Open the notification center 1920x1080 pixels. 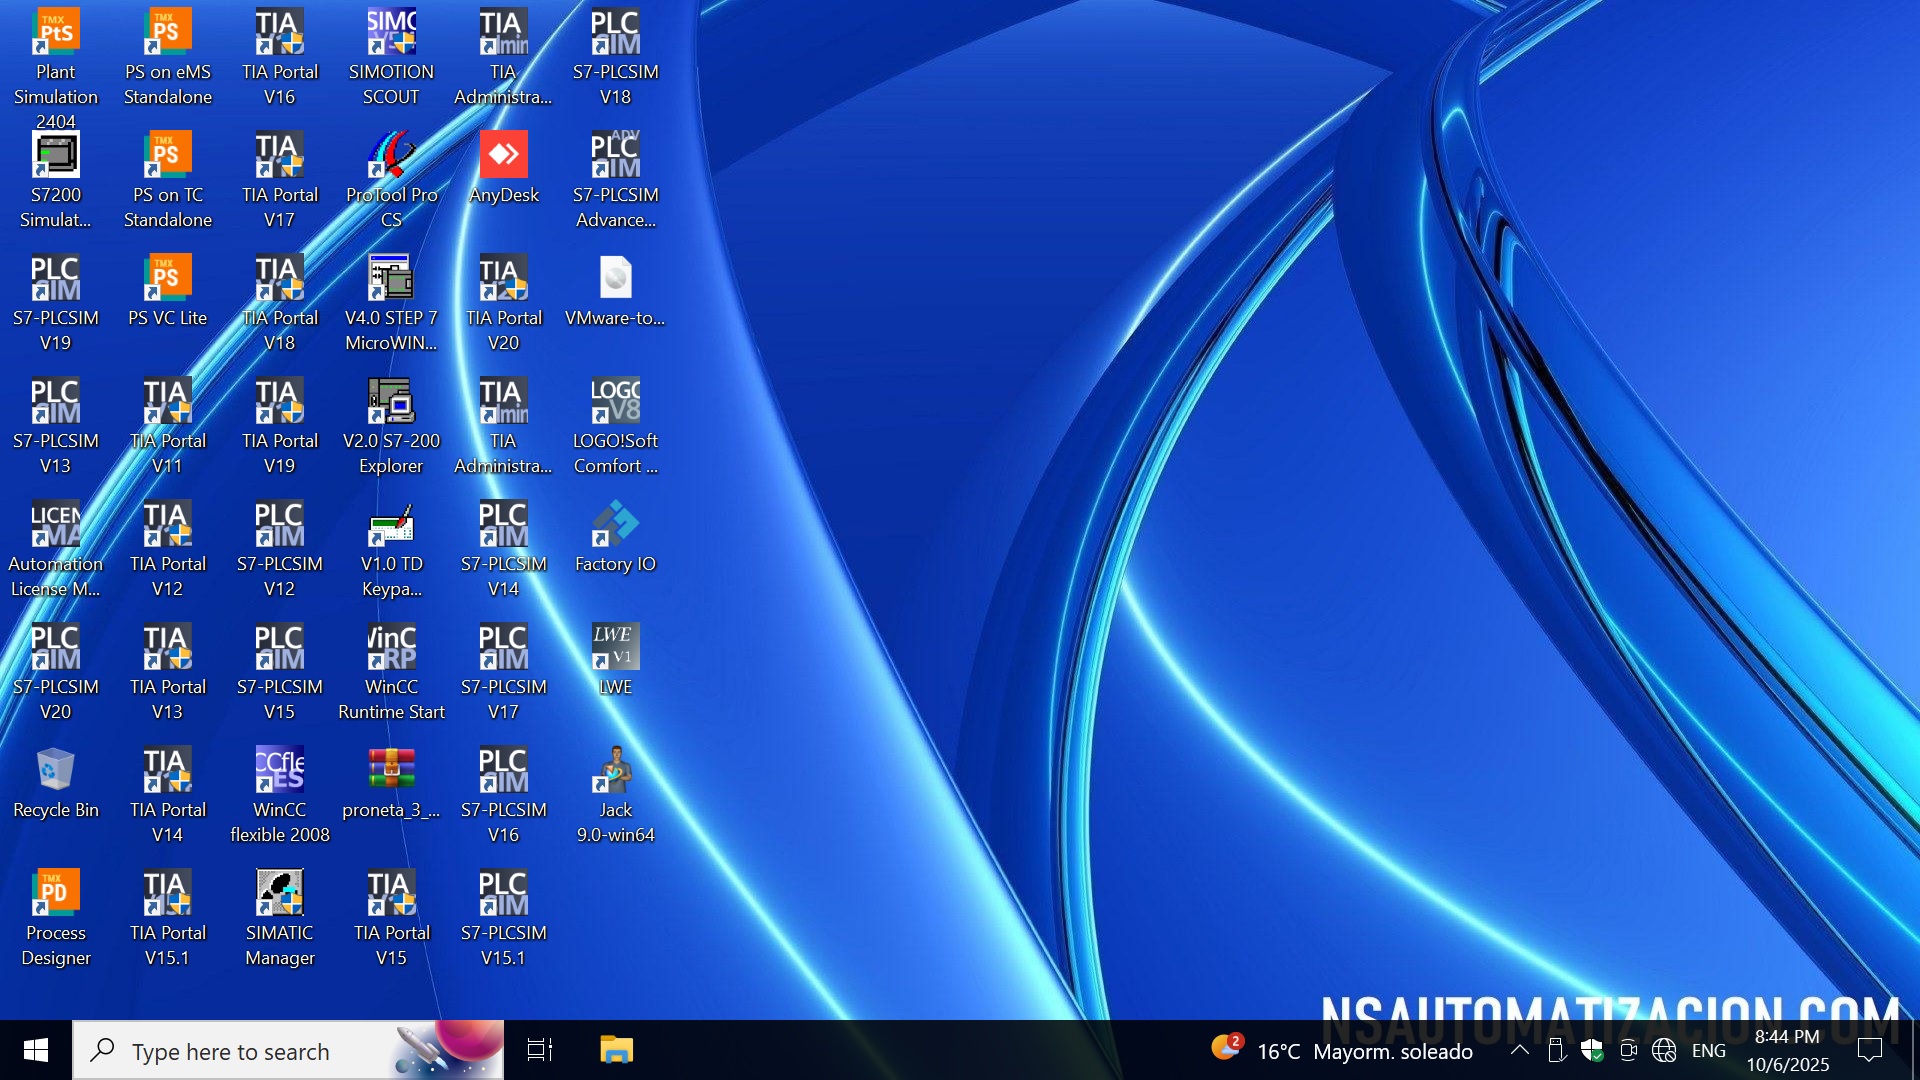point(1869,1050)
